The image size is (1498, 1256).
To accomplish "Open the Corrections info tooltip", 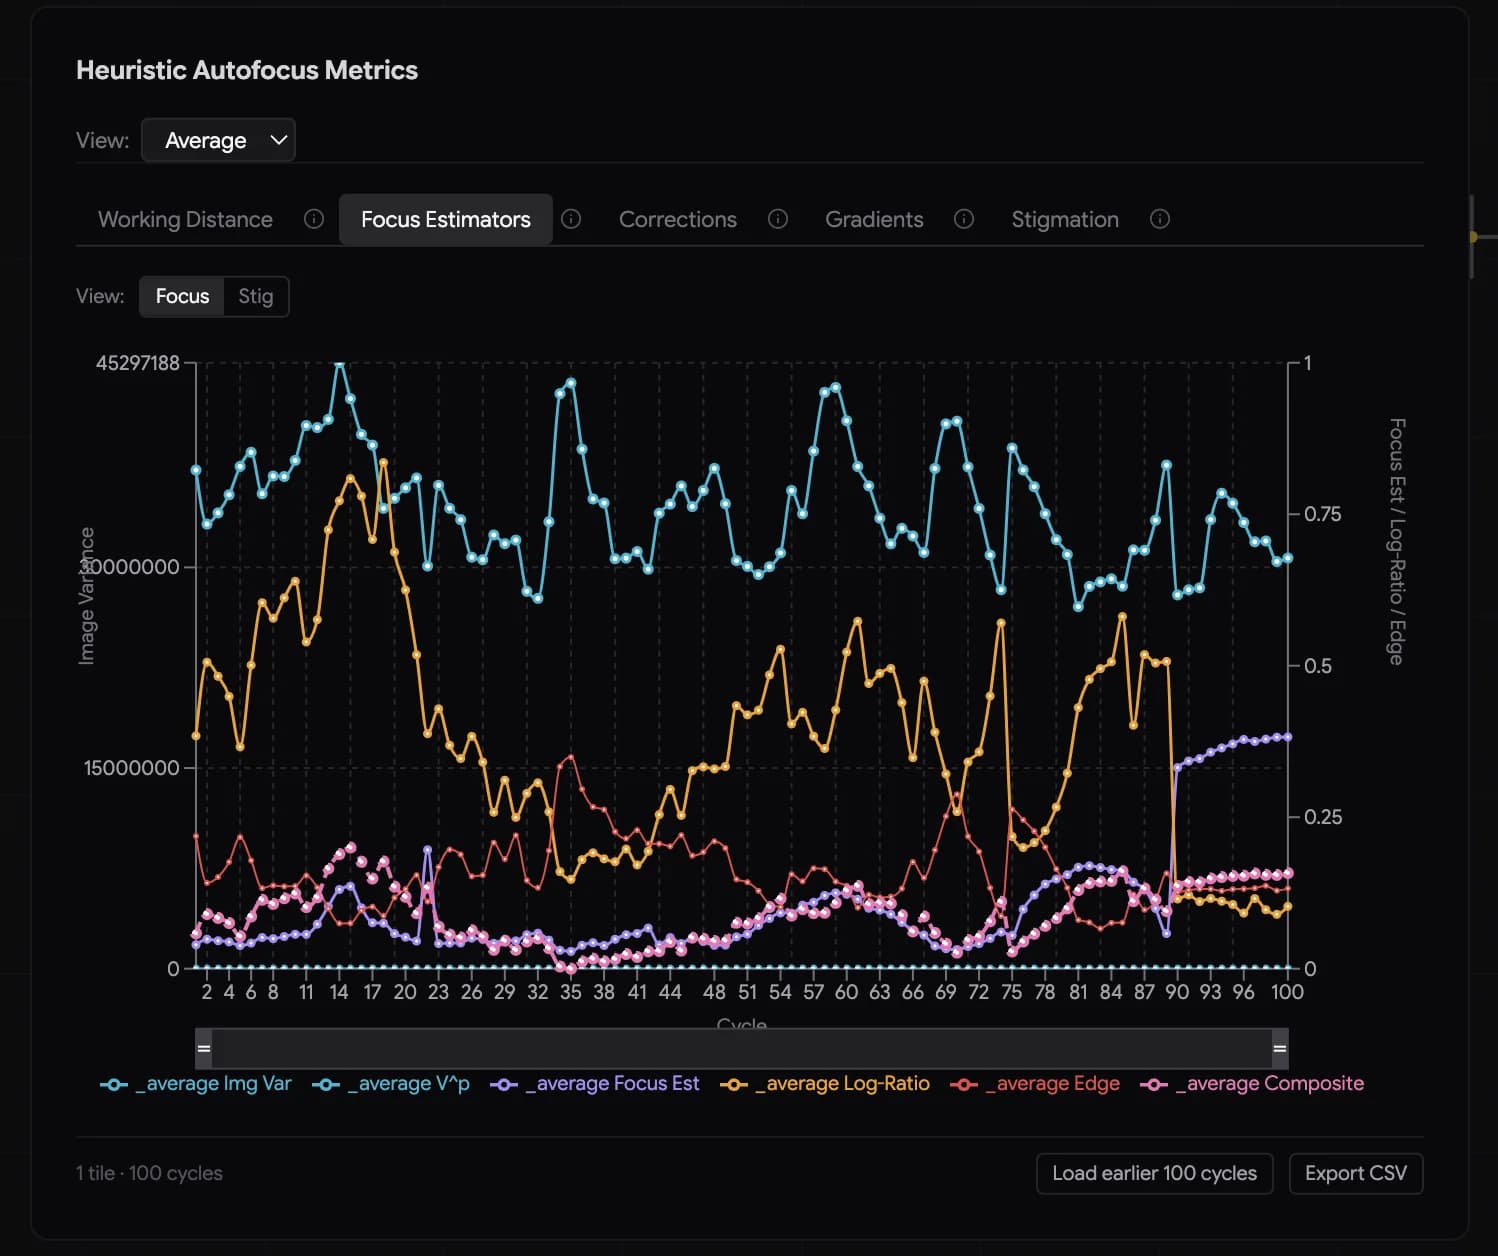I will [x=778, y=219].
